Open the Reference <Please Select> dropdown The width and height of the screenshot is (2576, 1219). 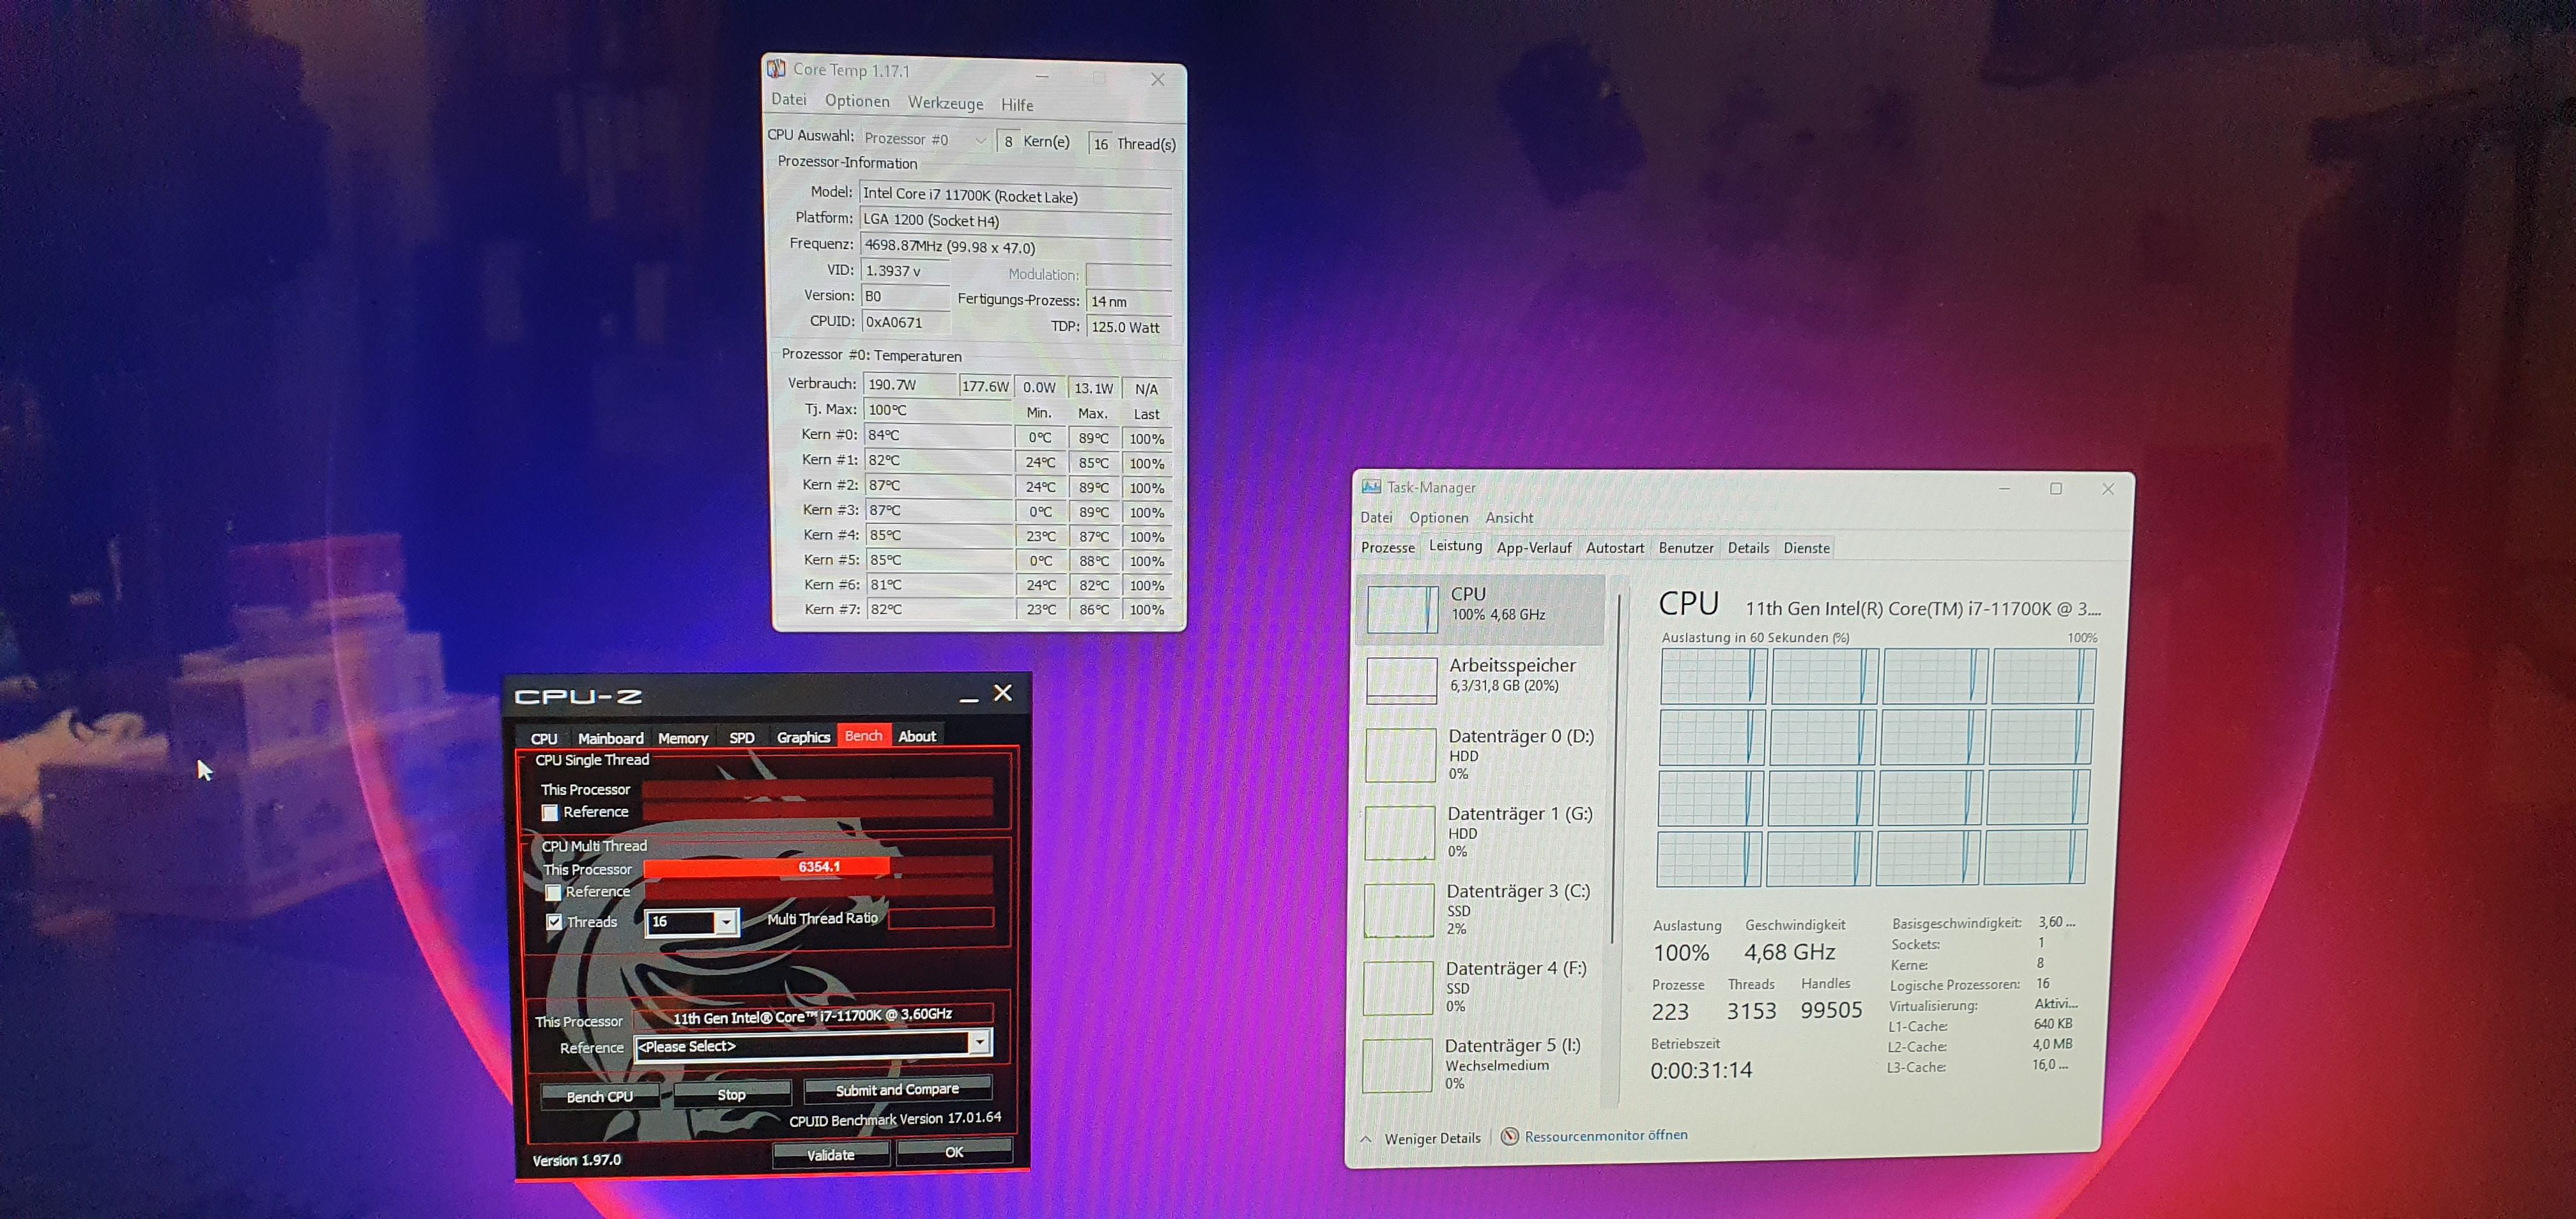(980, 1043)
